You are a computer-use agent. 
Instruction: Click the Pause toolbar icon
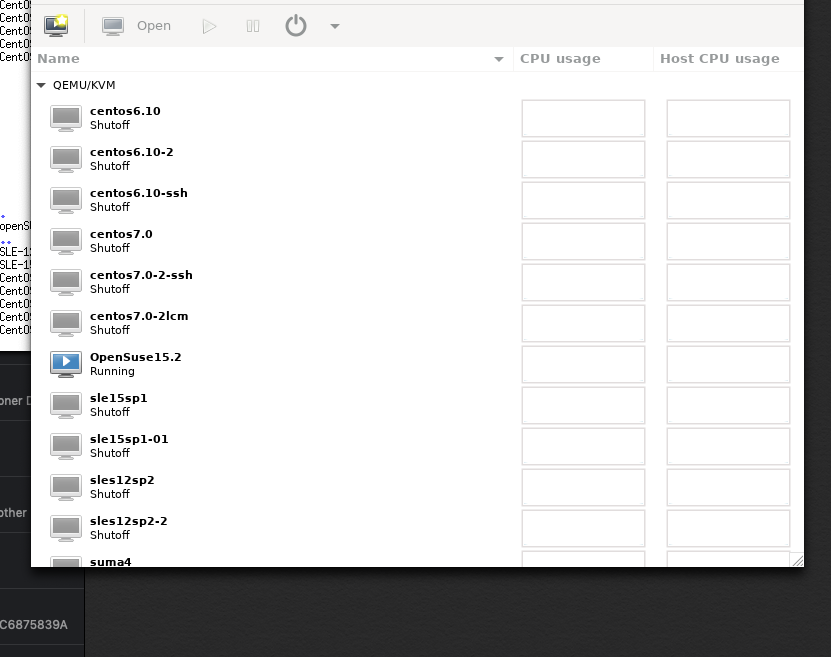(253, 26)
